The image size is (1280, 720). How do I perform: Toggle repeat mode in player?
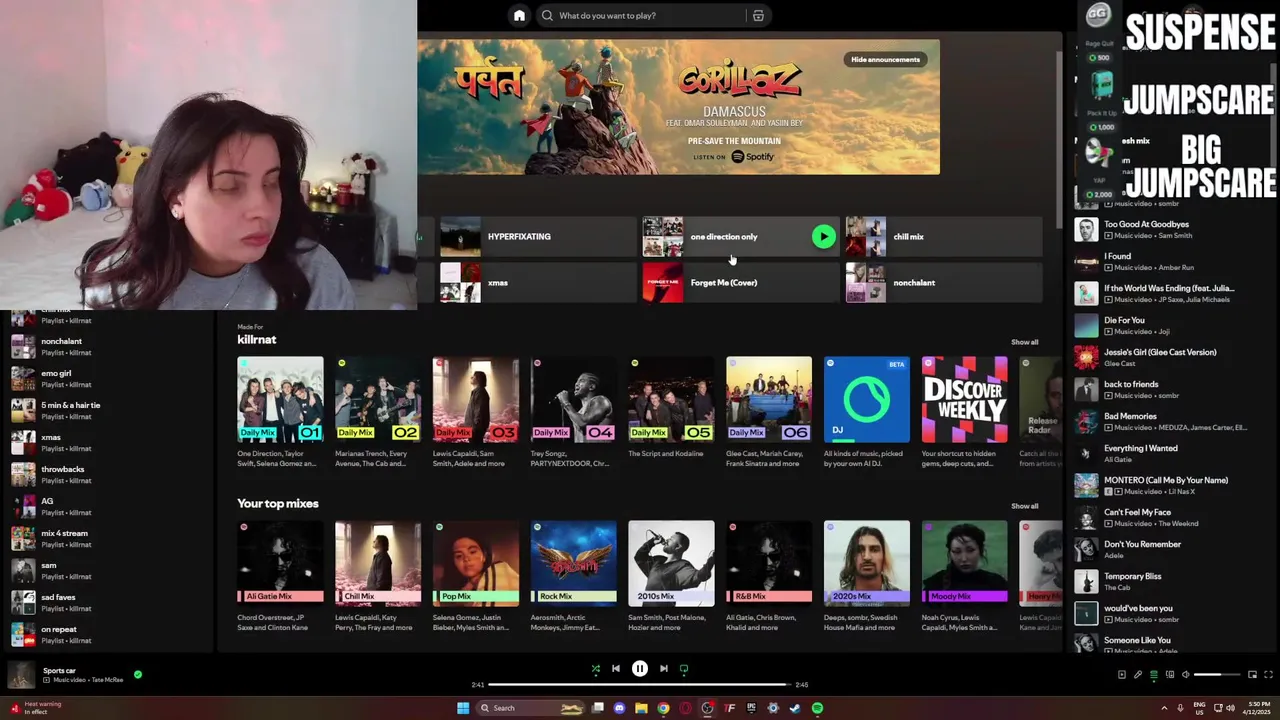click(x=684, y=669)
